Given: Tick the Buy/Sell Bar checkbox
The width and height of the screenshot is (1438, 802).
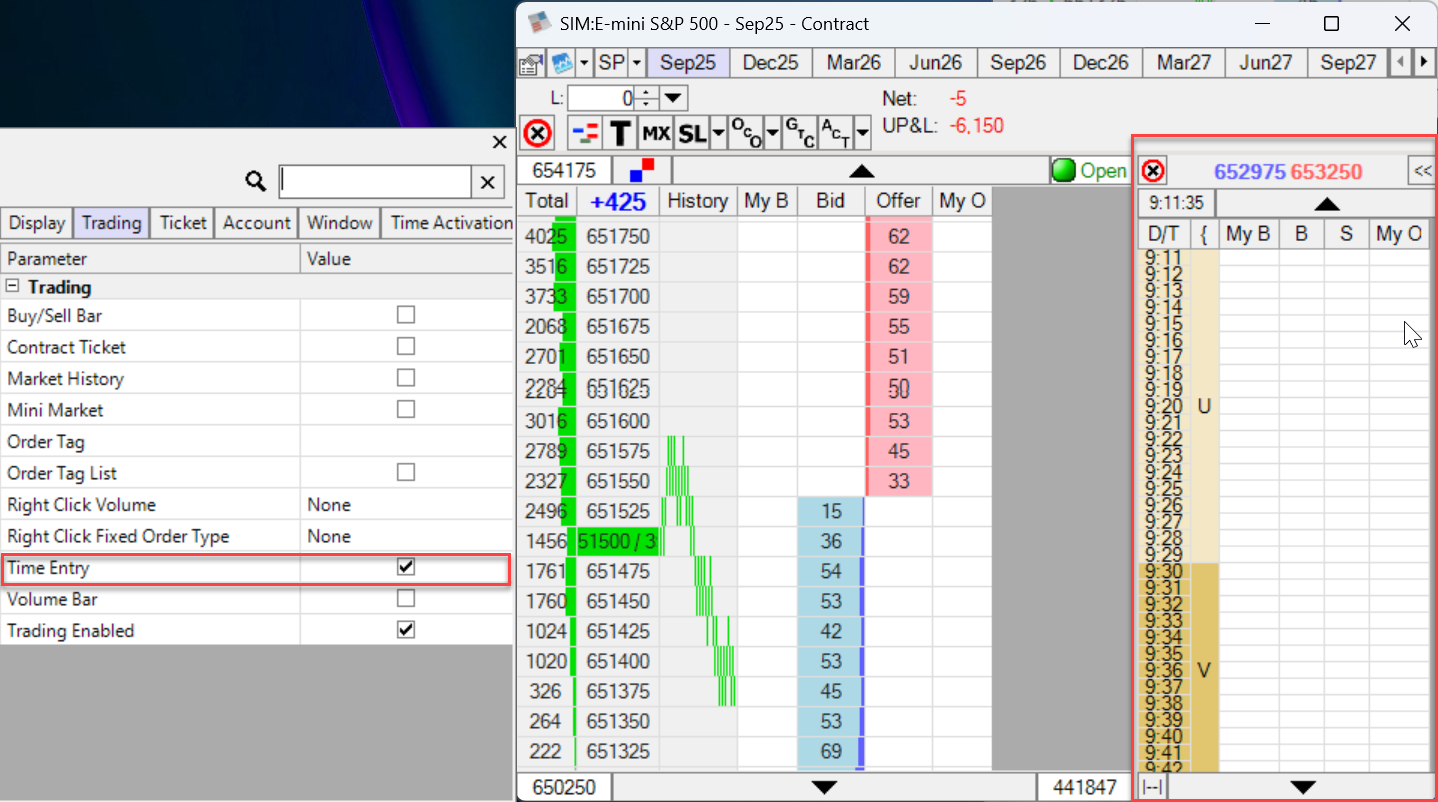Looking at the screenshot, I should click(x=405, y=315).
